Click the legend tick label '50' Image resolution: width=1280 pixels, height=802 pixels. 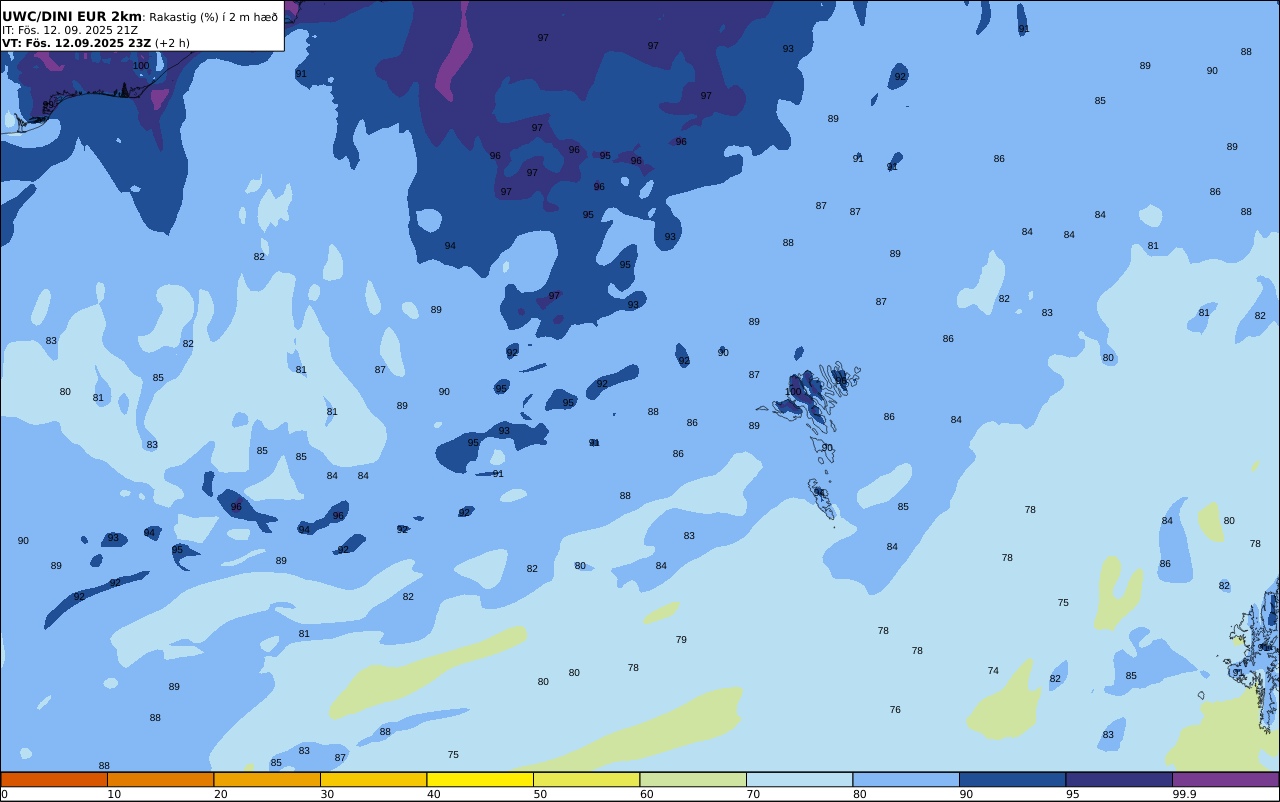540,794
